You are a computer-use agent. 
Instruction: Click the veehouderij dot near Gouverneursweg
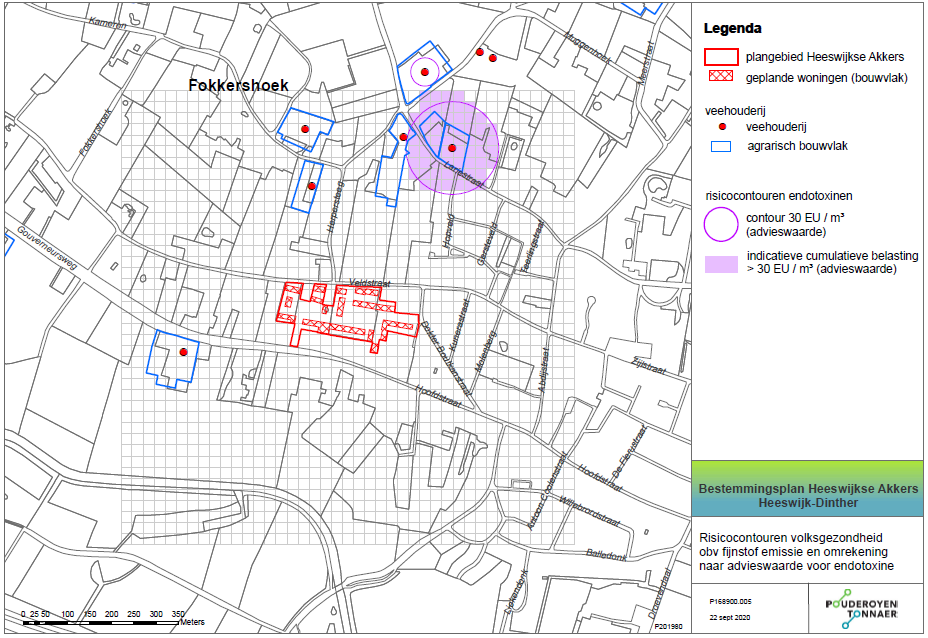(183, 352)
